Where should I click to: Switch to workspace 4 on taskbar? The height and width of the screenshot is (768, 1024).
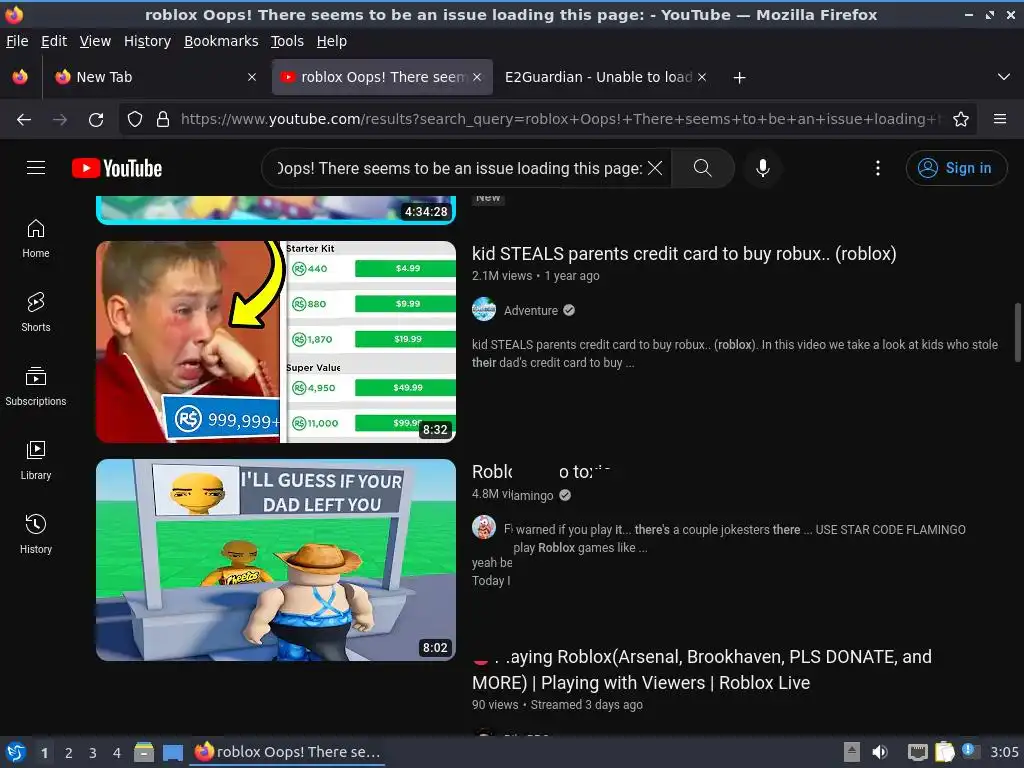point(117,753)
